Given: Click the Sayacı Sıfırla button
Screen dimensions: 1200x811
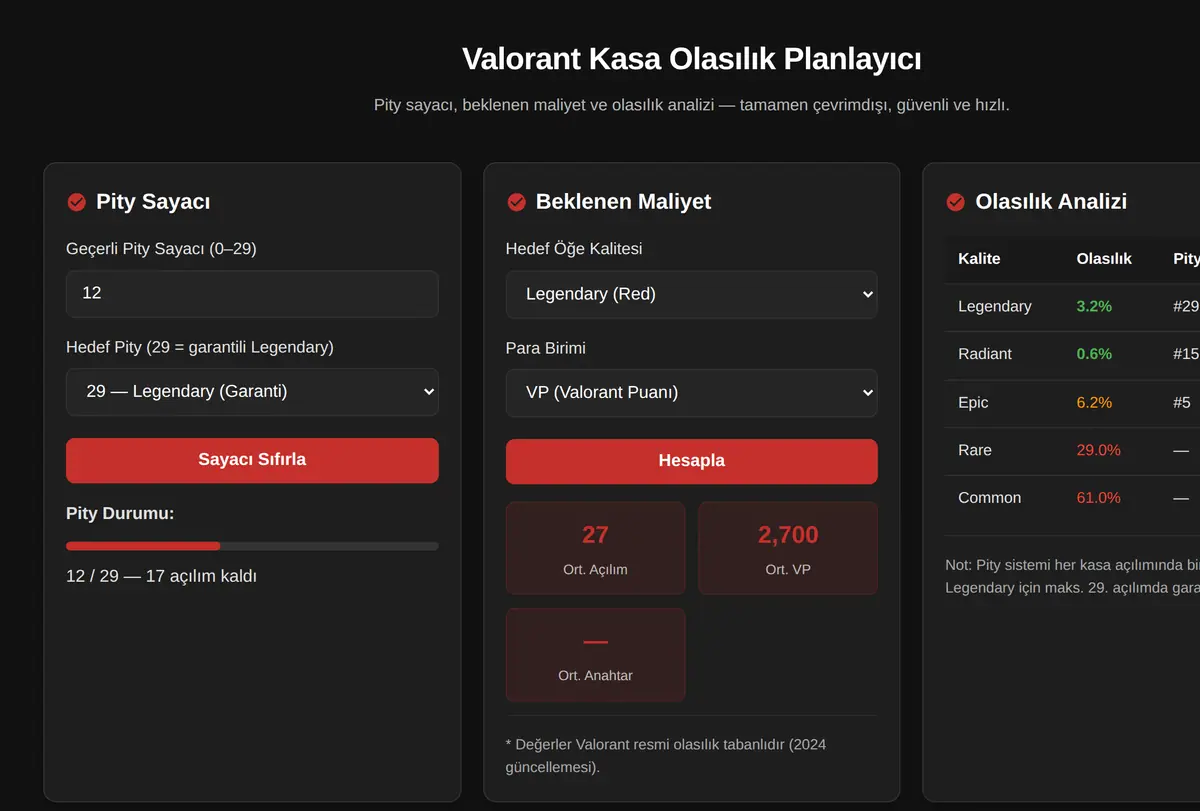Looking at the screenshot, I should (252, 460).
